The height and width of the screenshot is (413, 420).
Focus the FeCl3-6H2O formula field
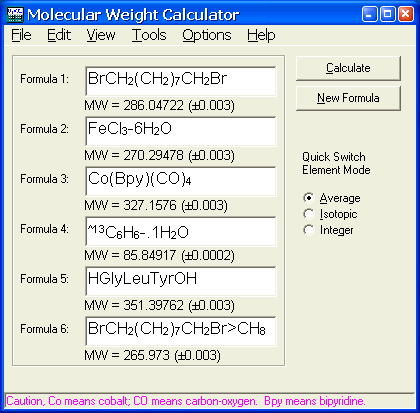pyautogui.click(x=181, y=131)
